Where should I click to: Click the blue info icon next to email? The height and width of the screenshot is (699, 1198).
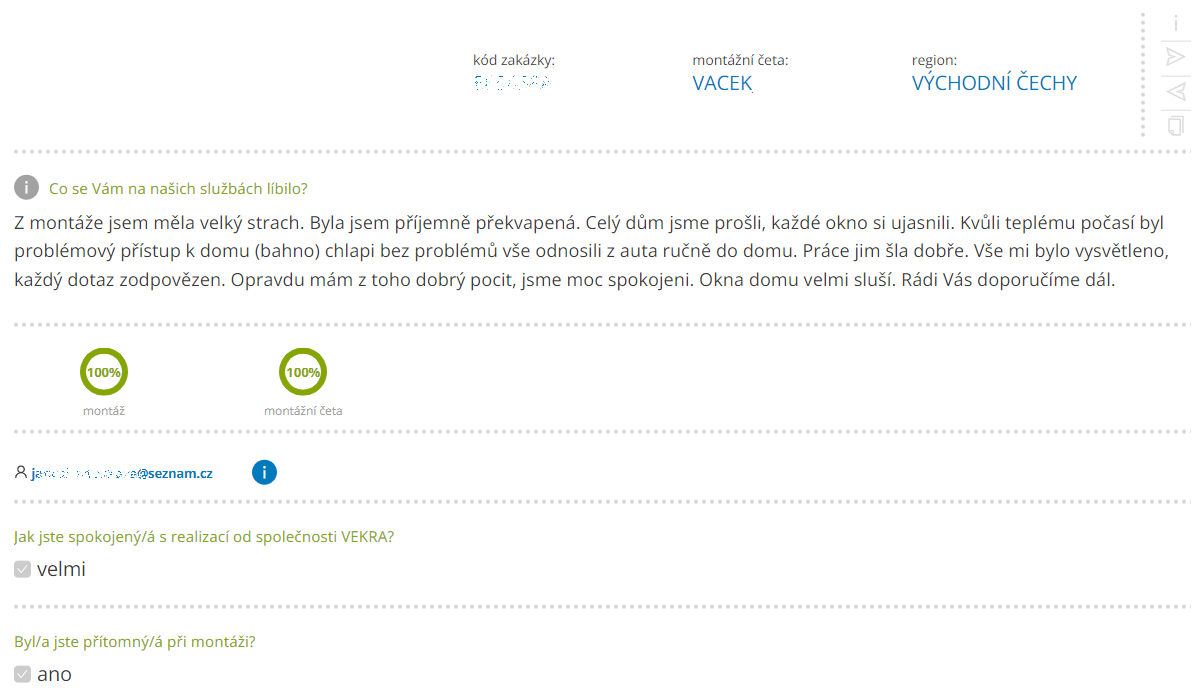click(264, 472)
